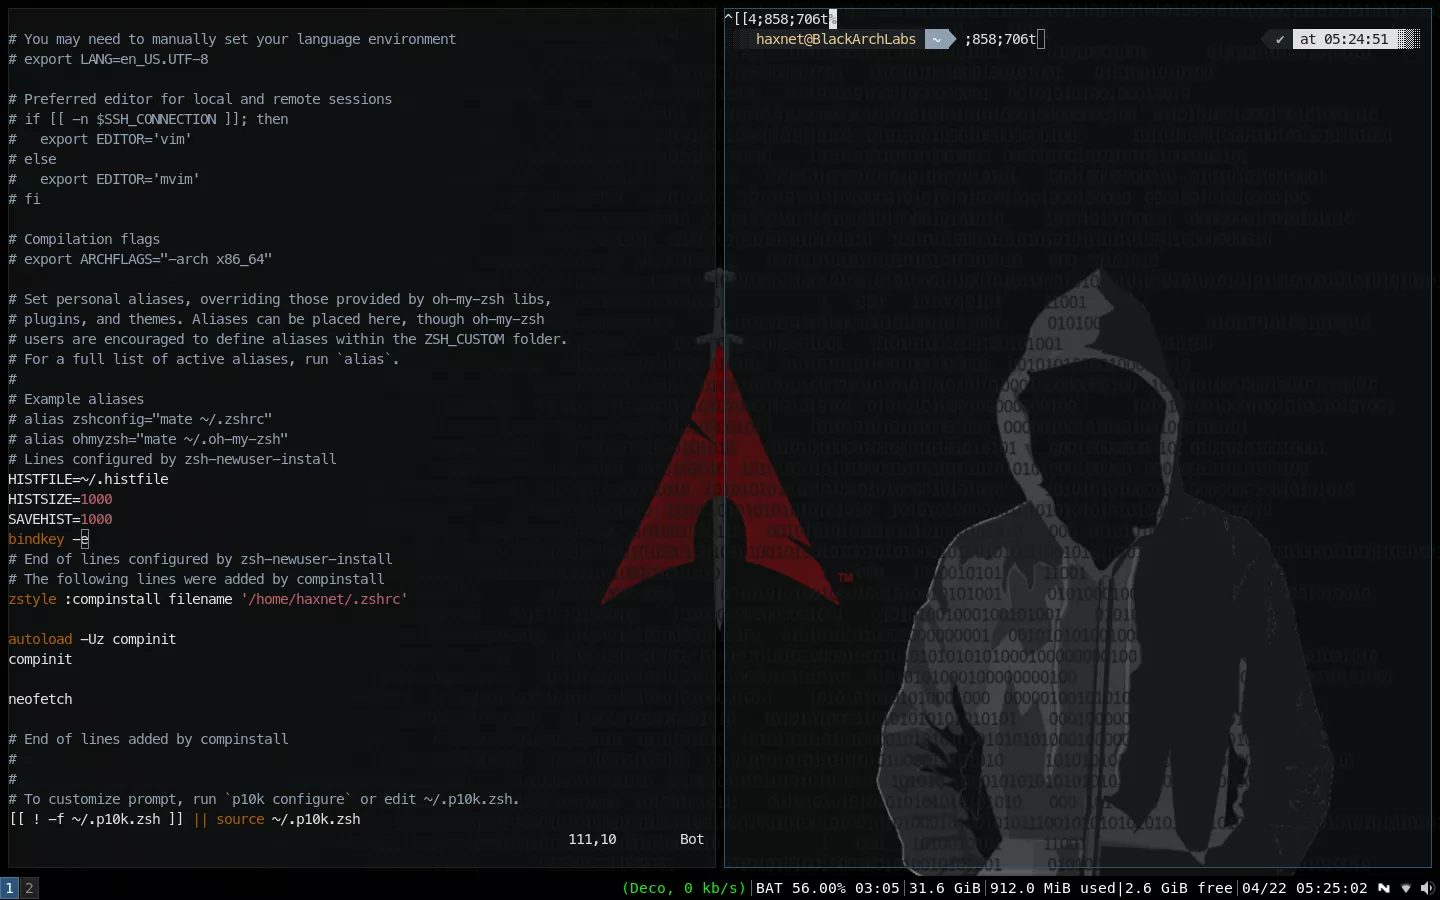The width and height of the screenshot is (1440, 900).
Task: Click the empty prompt input field after ;858;706t
Action: click(1040, 39)
